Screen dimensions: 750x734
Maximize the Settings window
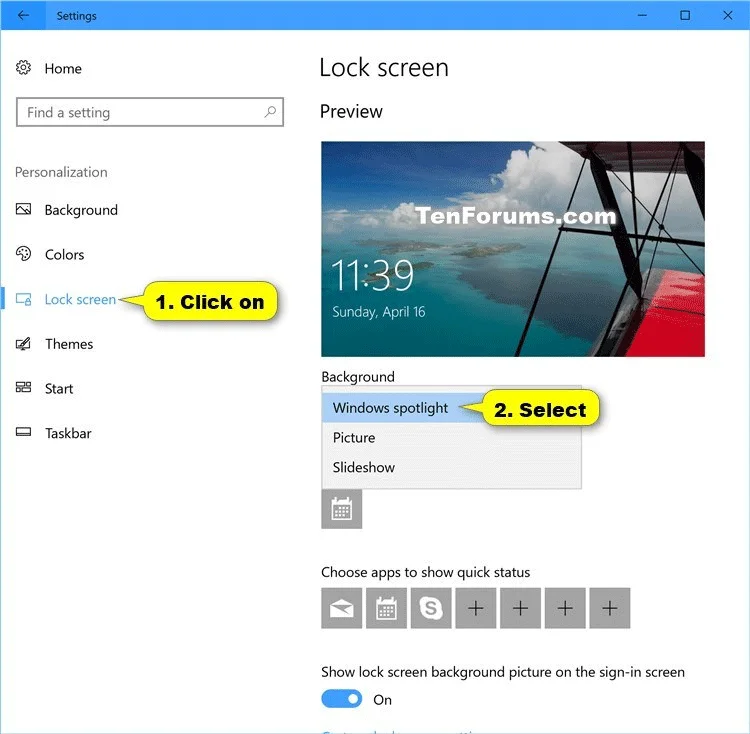coord(685,15)
